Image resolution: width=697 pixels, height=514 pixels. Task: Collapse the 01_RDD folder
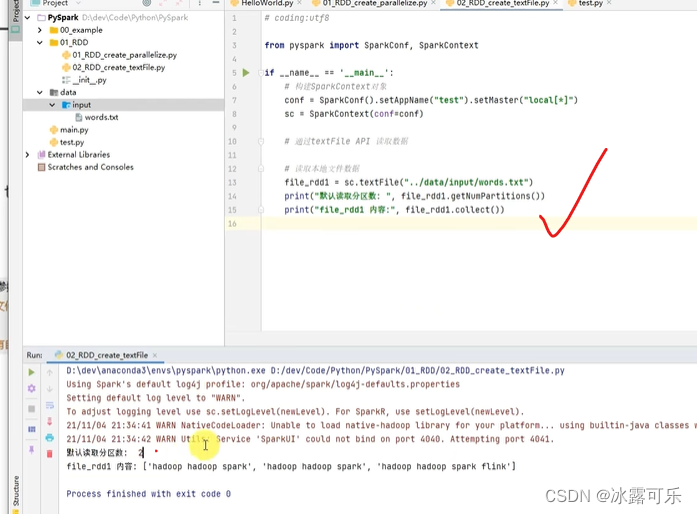(x=40, y=43)
